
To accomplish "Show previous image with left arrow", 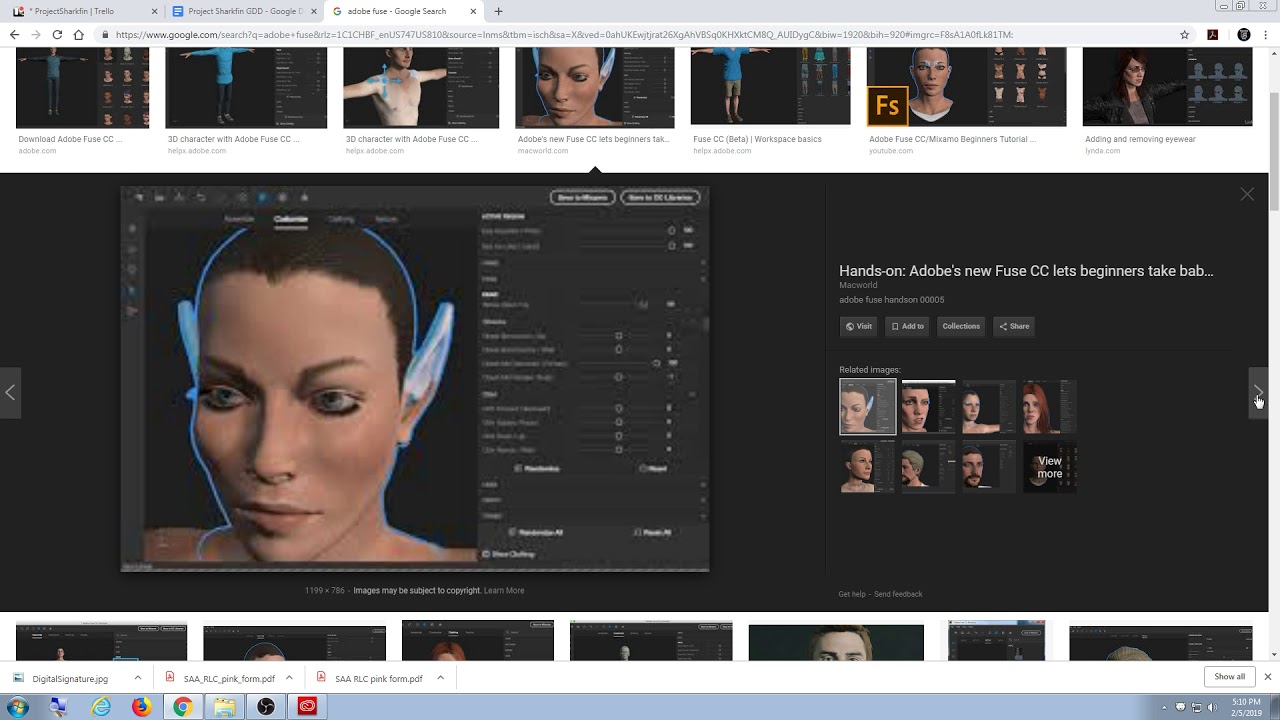I will [10, 392].
